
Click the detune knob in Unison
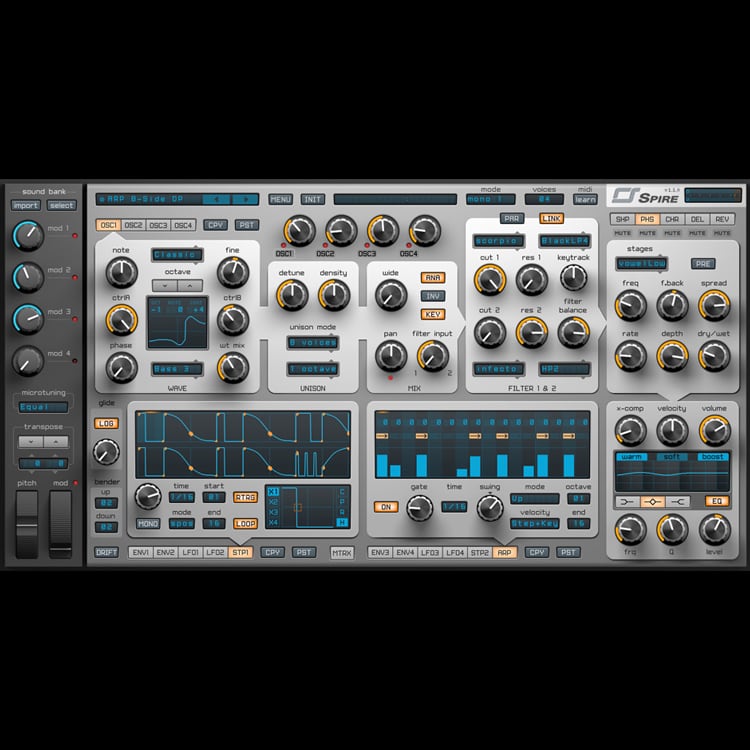[x=292, y=295]
